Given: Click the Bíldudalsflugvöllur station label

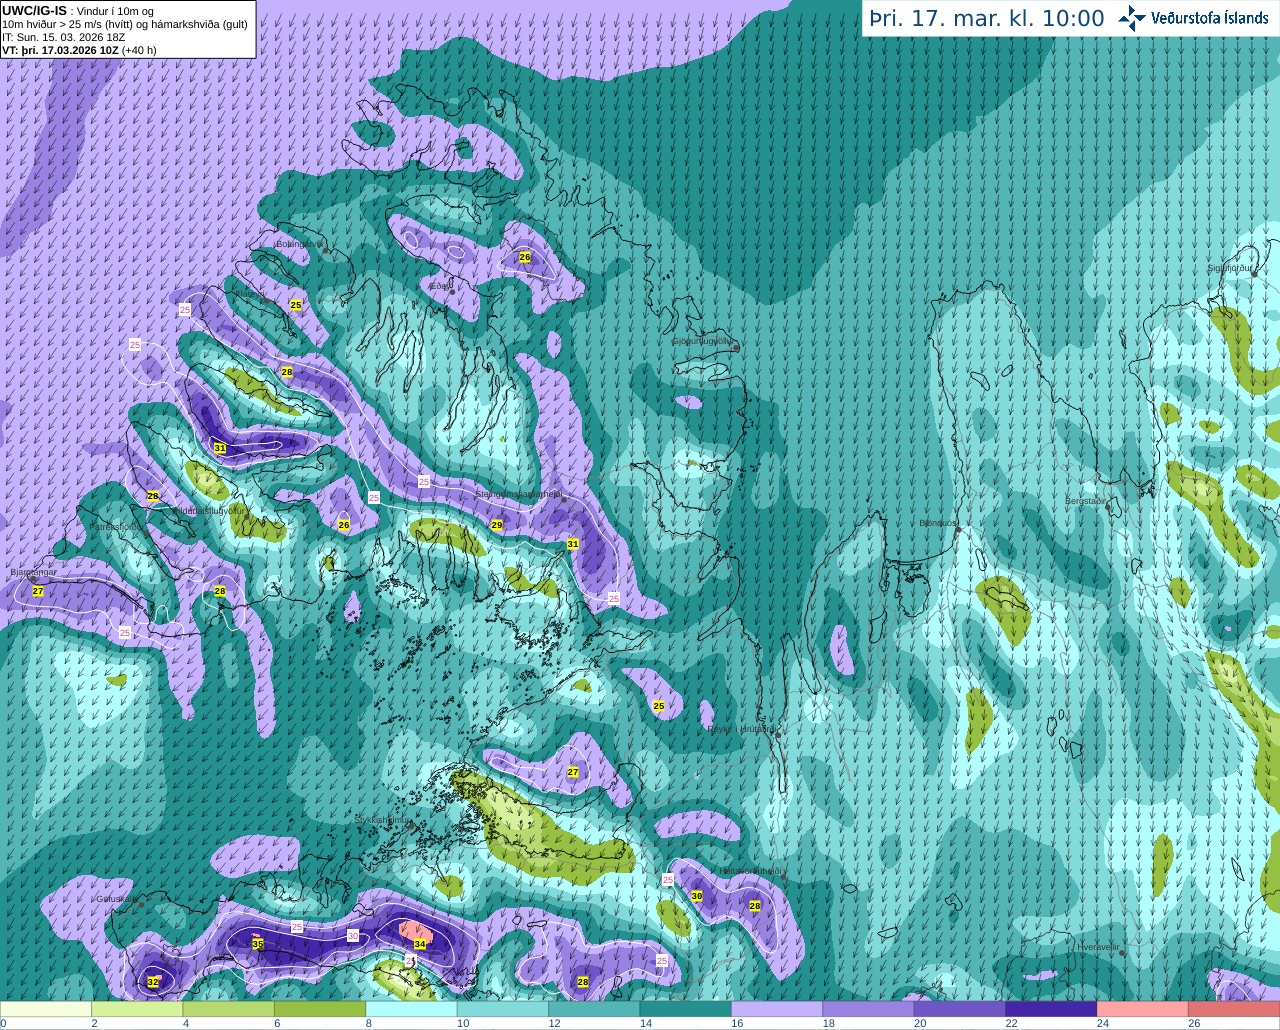Looking at the screenshot, I should (209, 510).
